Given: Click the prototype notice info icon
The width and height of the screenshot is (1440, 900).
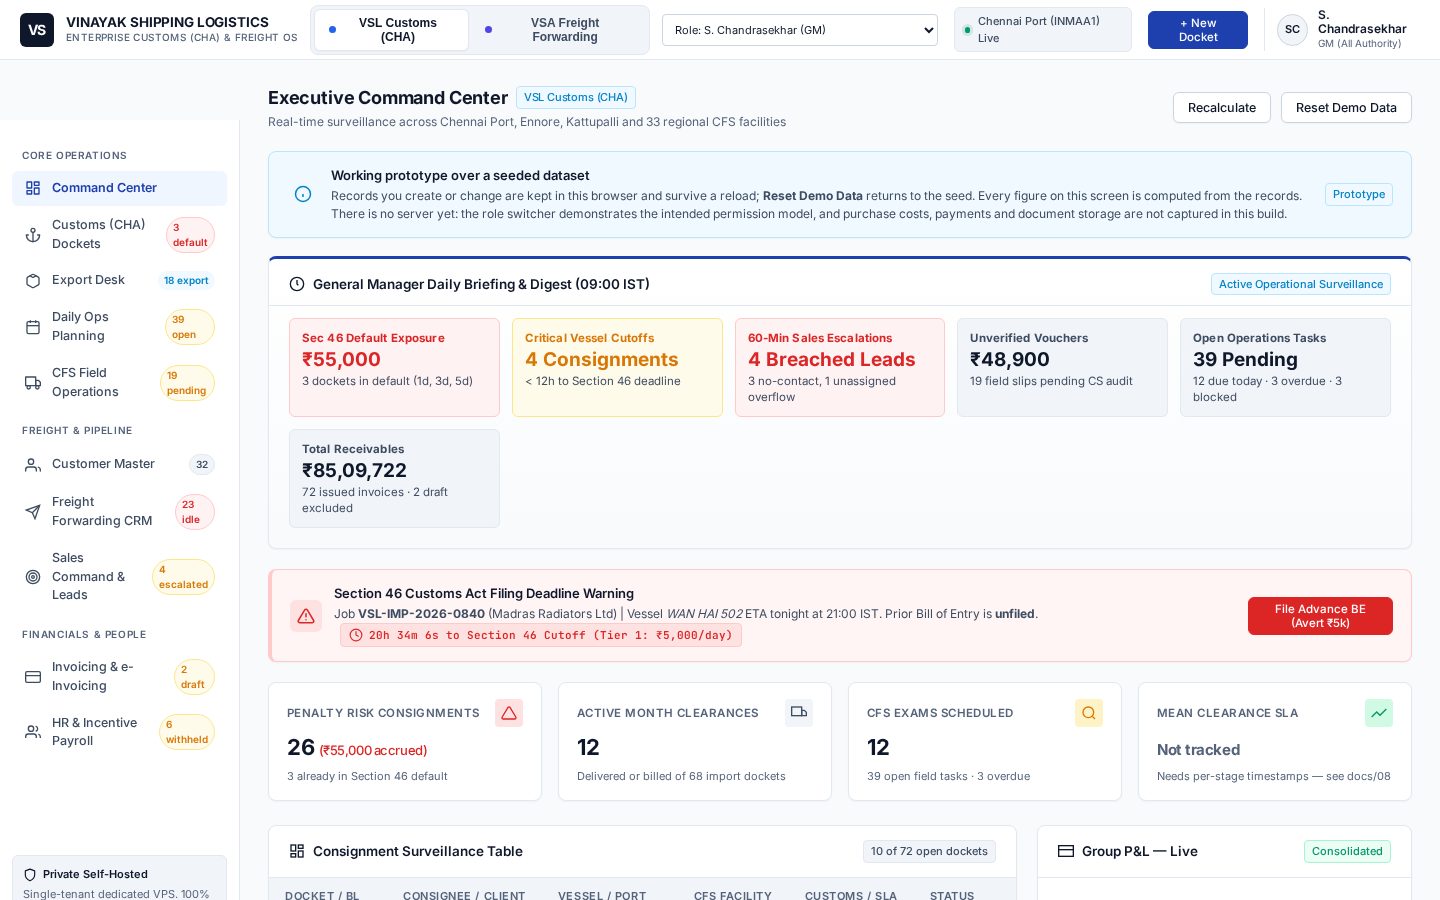Looking at the screenshot, I should tap(303, 194).
